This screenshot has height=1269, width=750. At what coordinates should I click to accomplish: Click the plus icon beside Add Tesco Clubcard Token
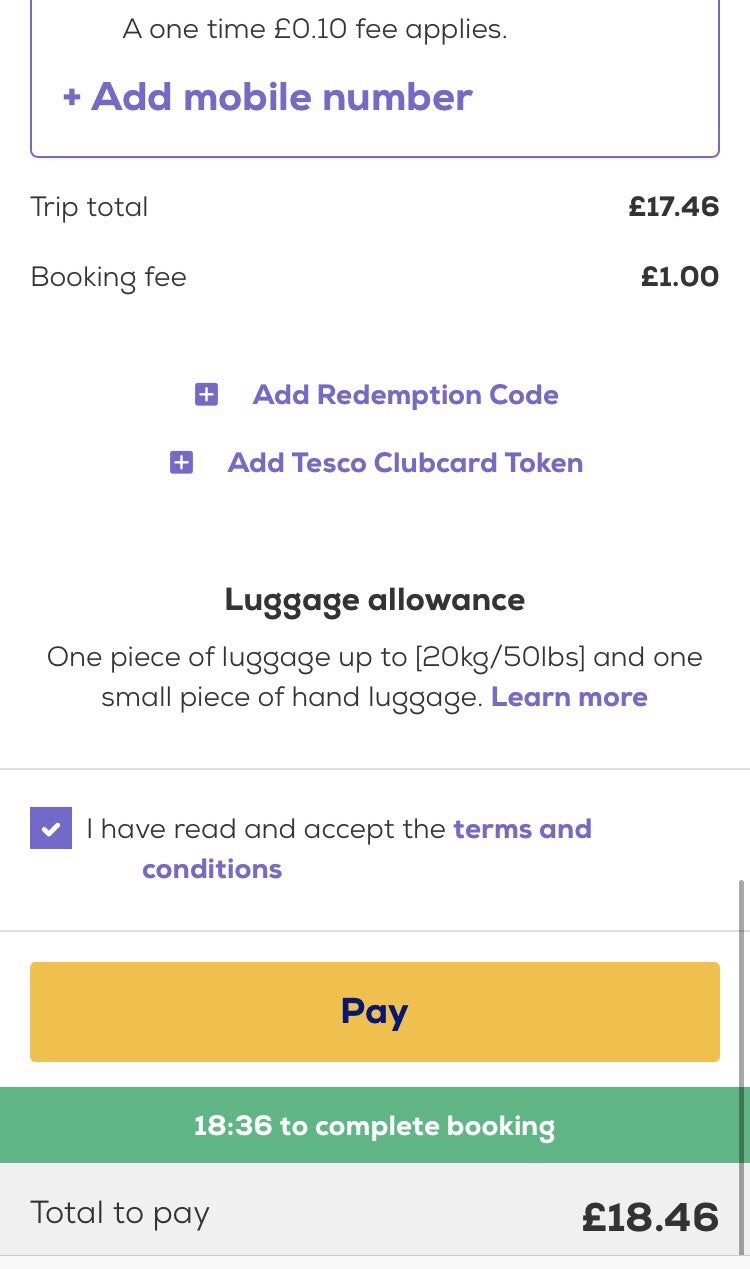point(181,463)
